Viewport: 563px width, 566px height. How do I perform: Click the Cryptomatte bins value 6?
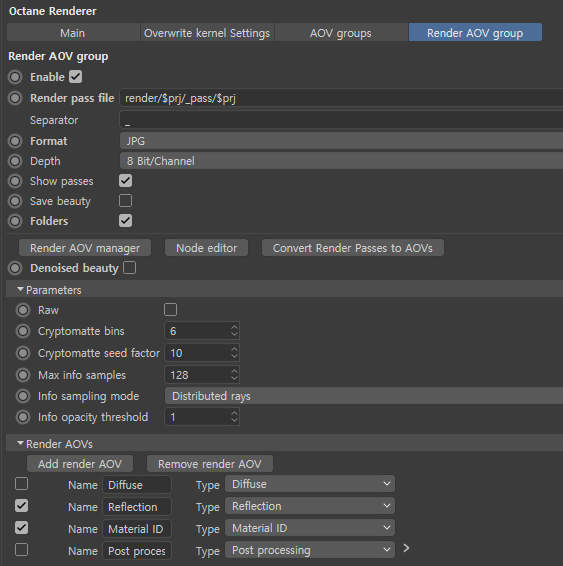coord(173,331)
